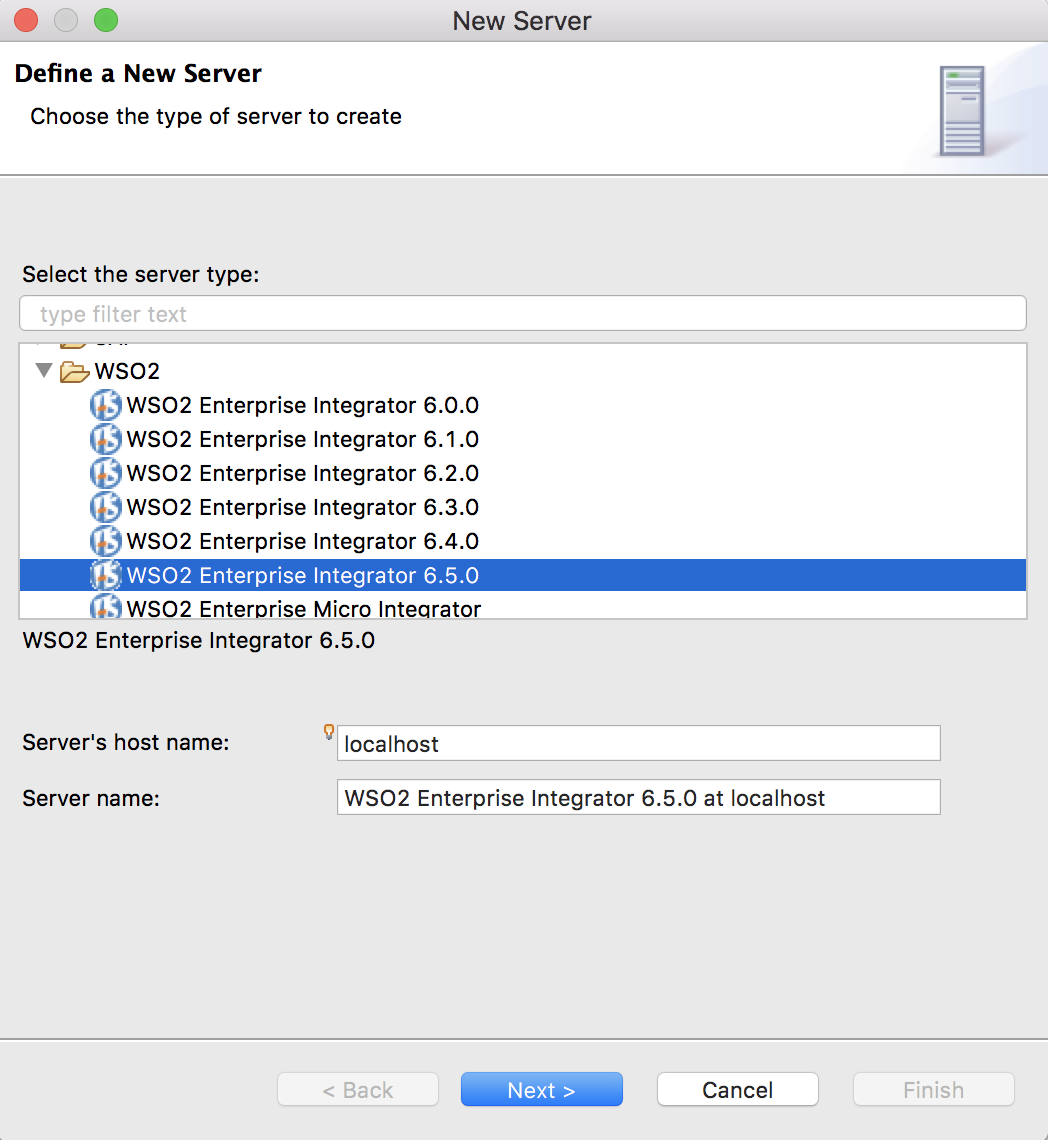Click the WSO2 Enterprise Micro Integrator icon
Viewport: 1048px width, 1140px height.
point(105,606)
